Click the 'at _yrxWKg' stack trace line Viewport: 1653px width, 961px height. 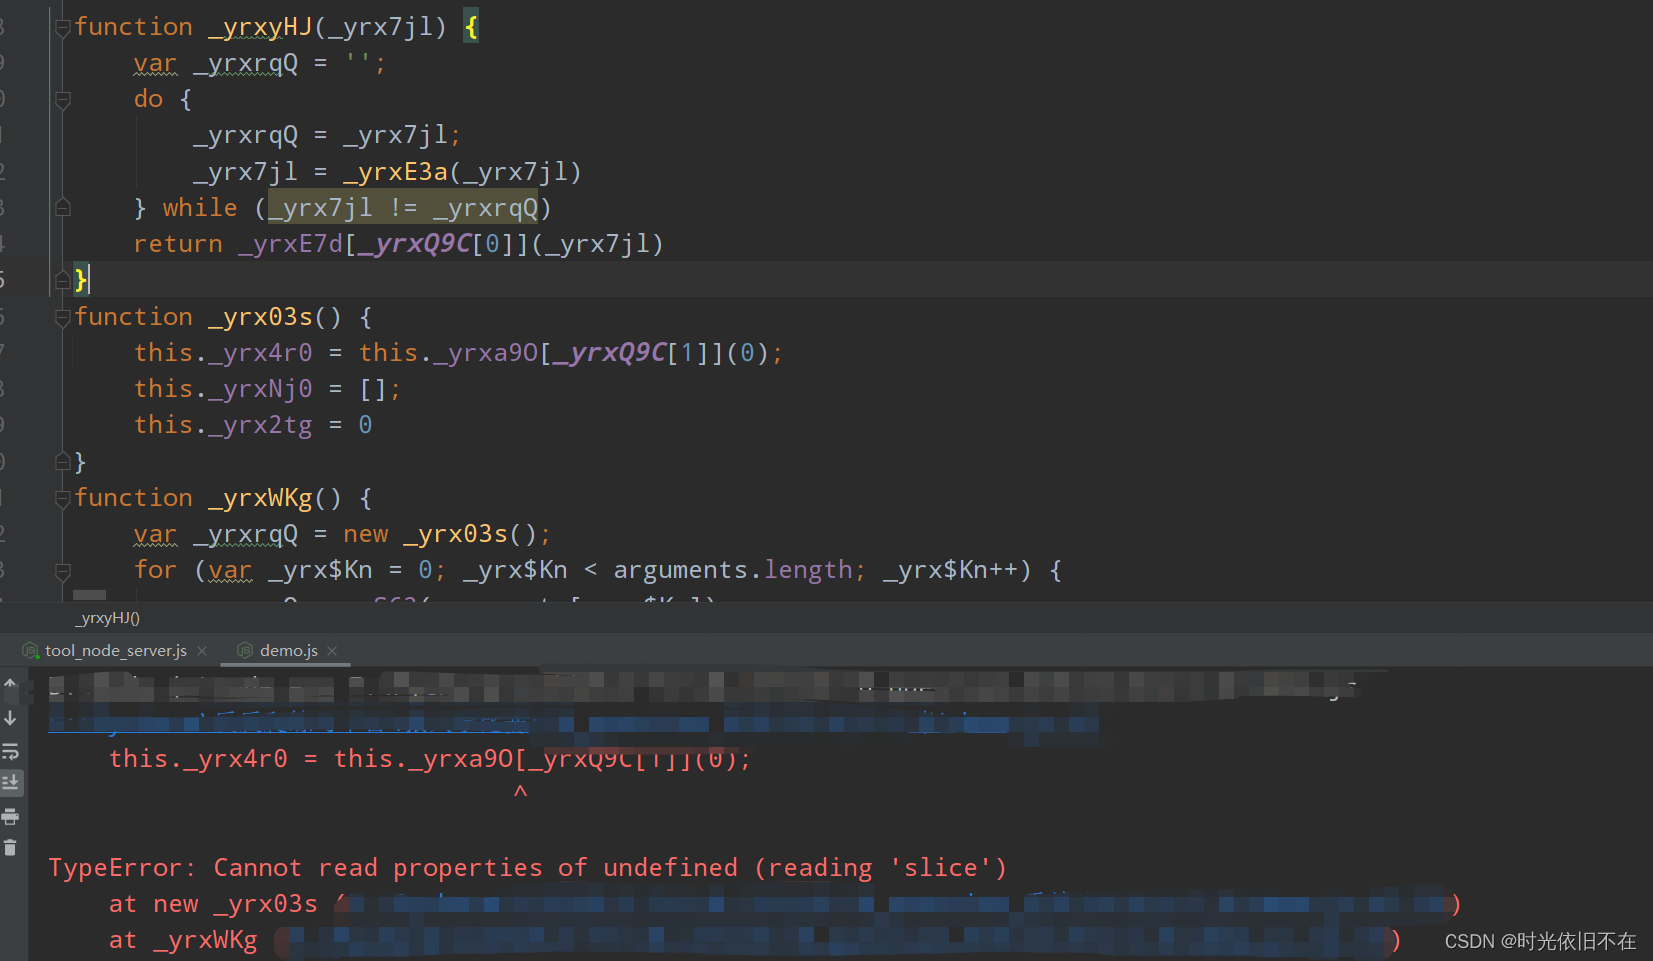pyautogui.click(x=755, y=940)
